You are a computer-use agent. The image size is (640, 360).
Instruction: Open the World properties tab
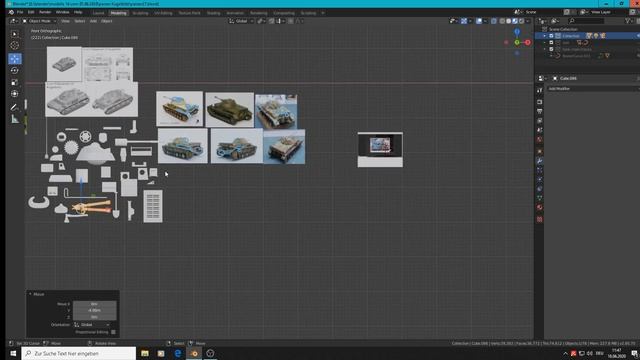pos(540,140)
